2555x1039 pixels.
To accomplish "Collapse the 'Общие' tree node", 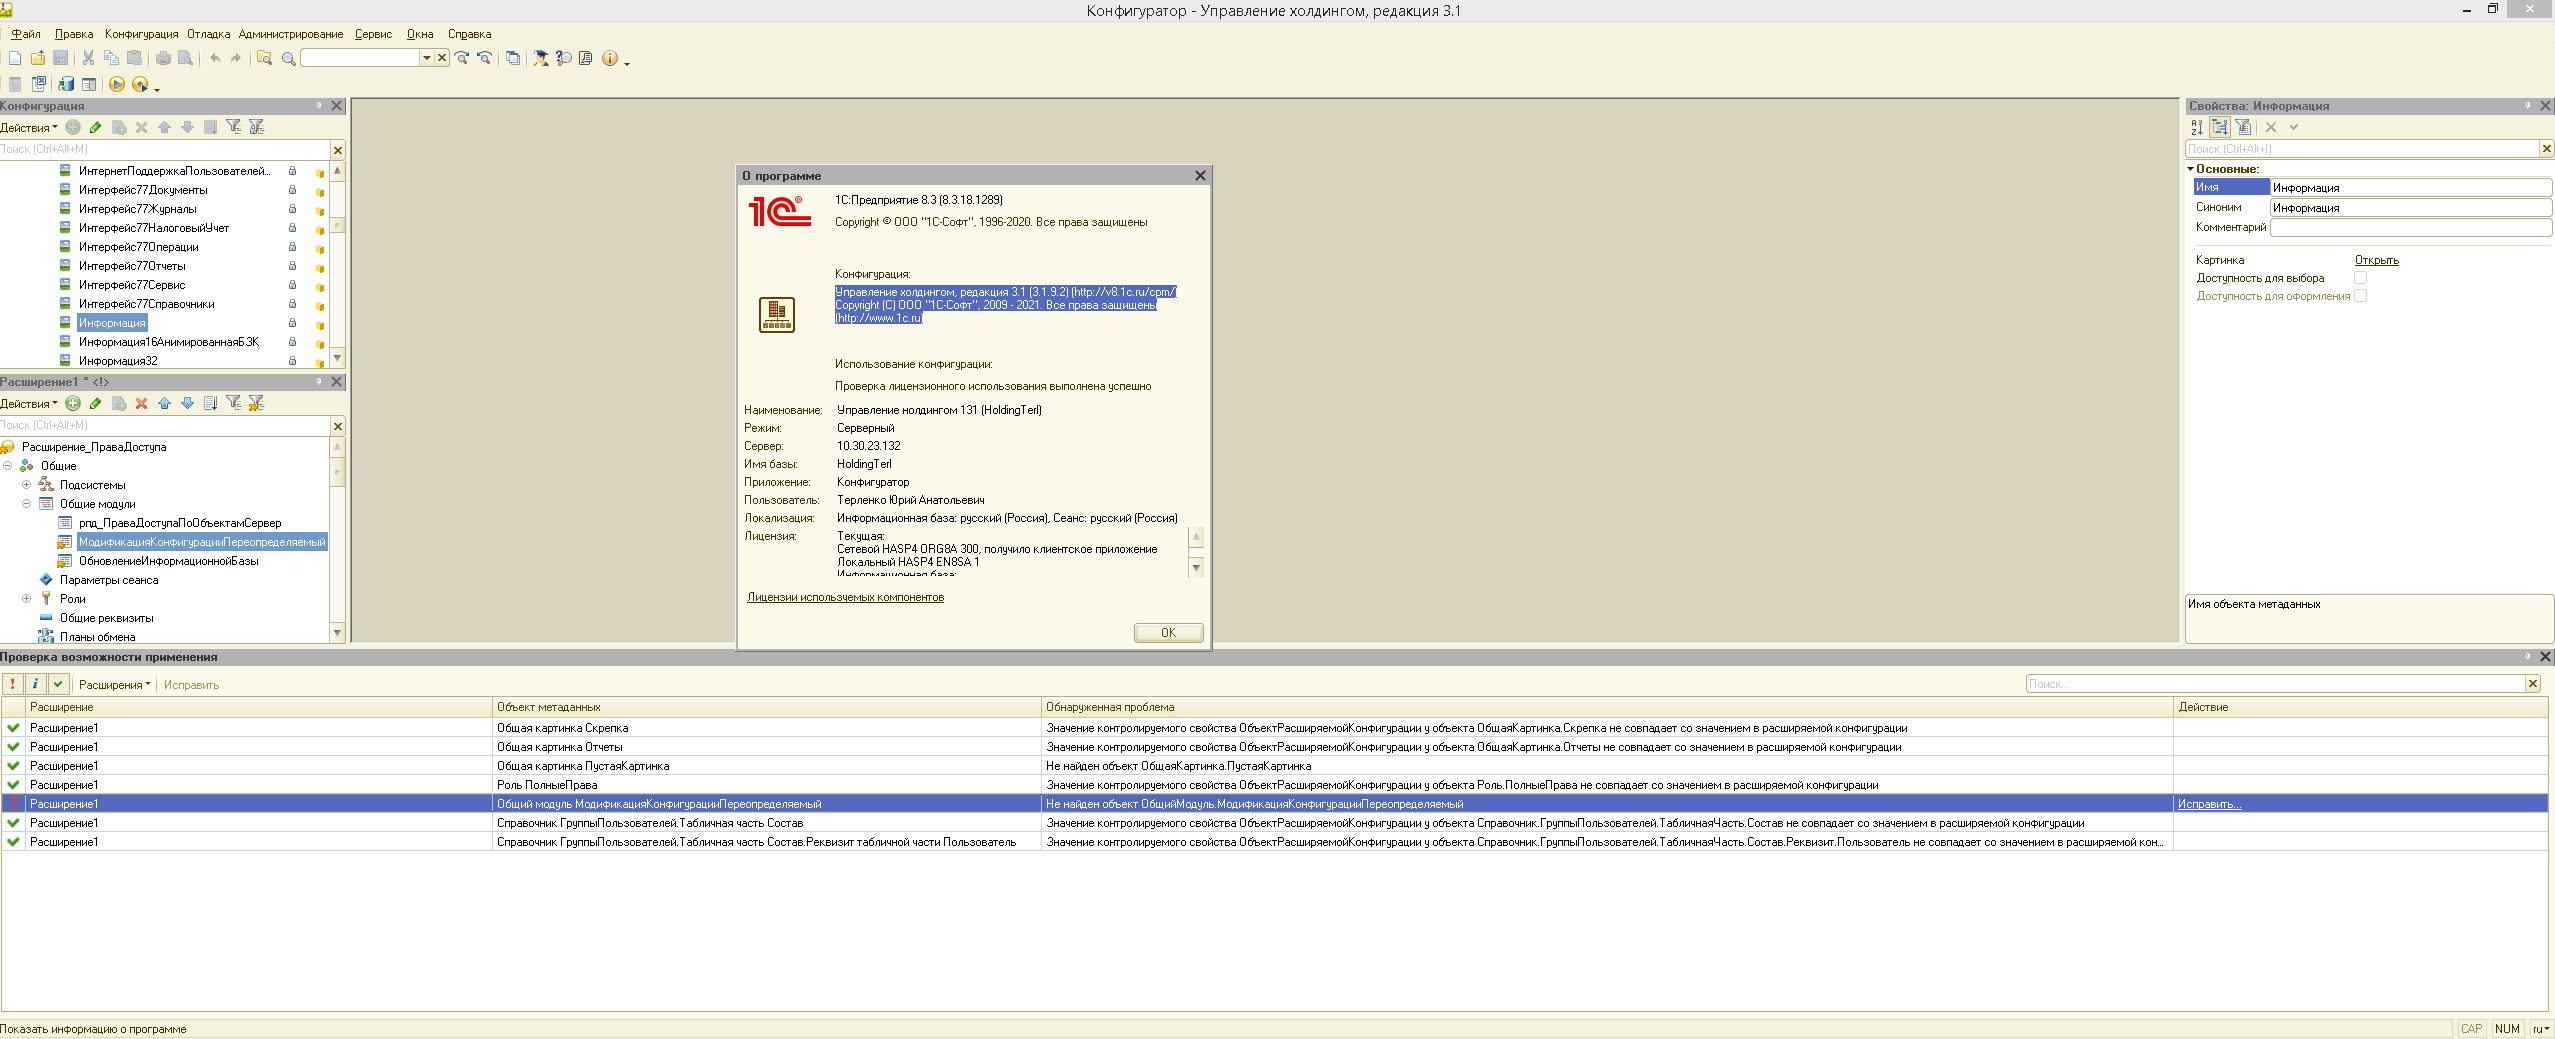I will click(7, 466).
